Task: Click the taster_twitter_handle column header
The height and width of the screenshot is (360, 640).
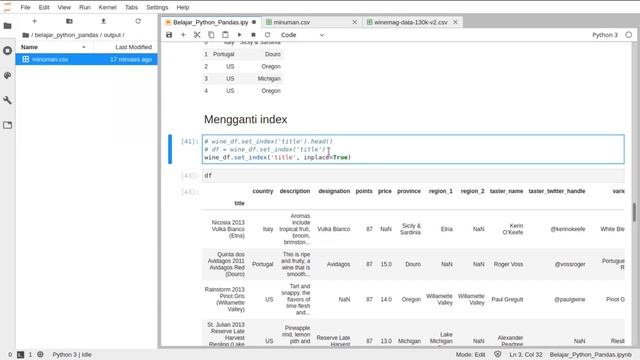Action: click(557, 191)
